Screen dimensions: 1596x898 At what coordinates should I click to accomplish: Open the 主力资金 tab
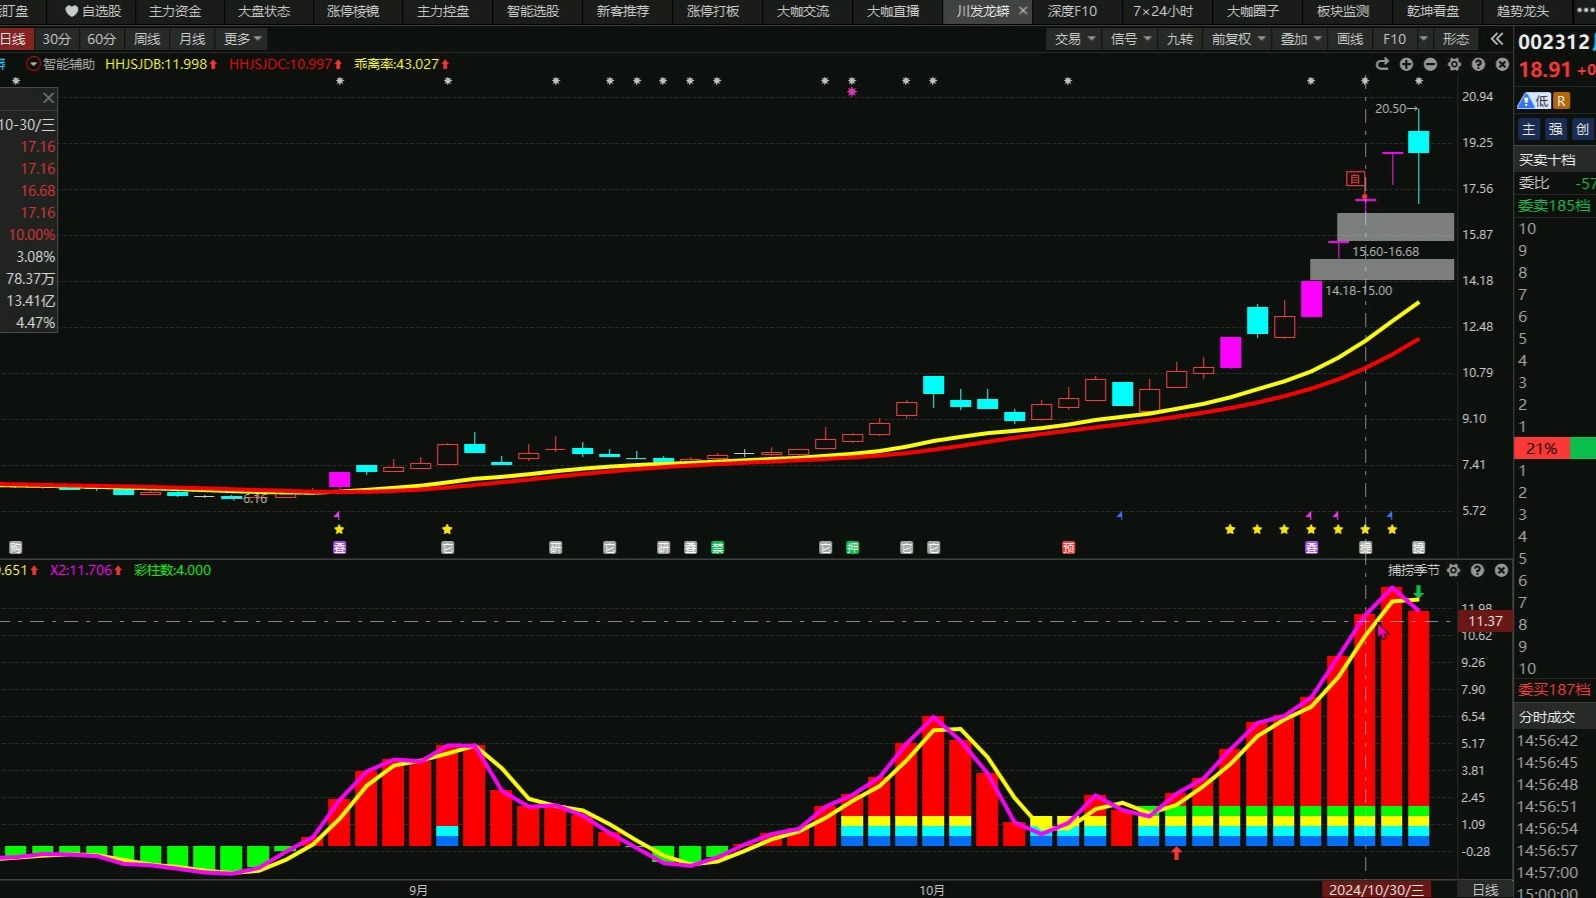(x=175, y=11)
